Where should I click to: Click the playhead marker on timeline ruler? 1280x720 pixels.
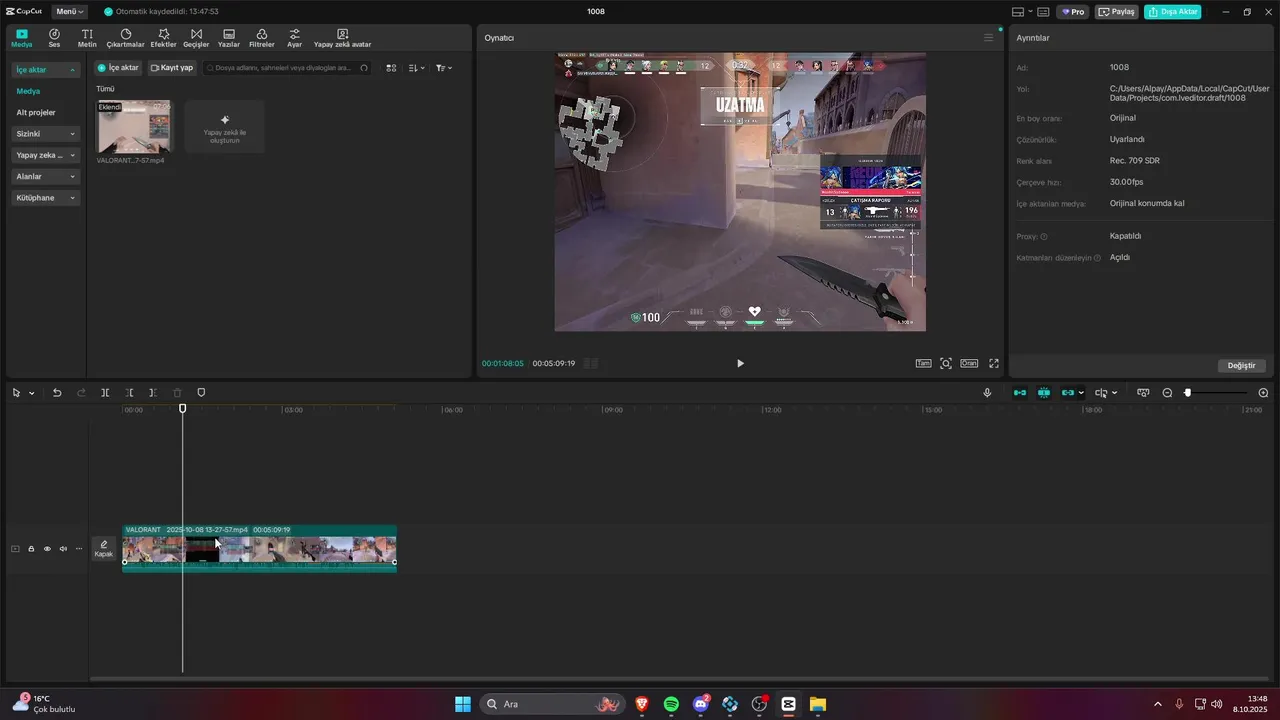(182, 408)
